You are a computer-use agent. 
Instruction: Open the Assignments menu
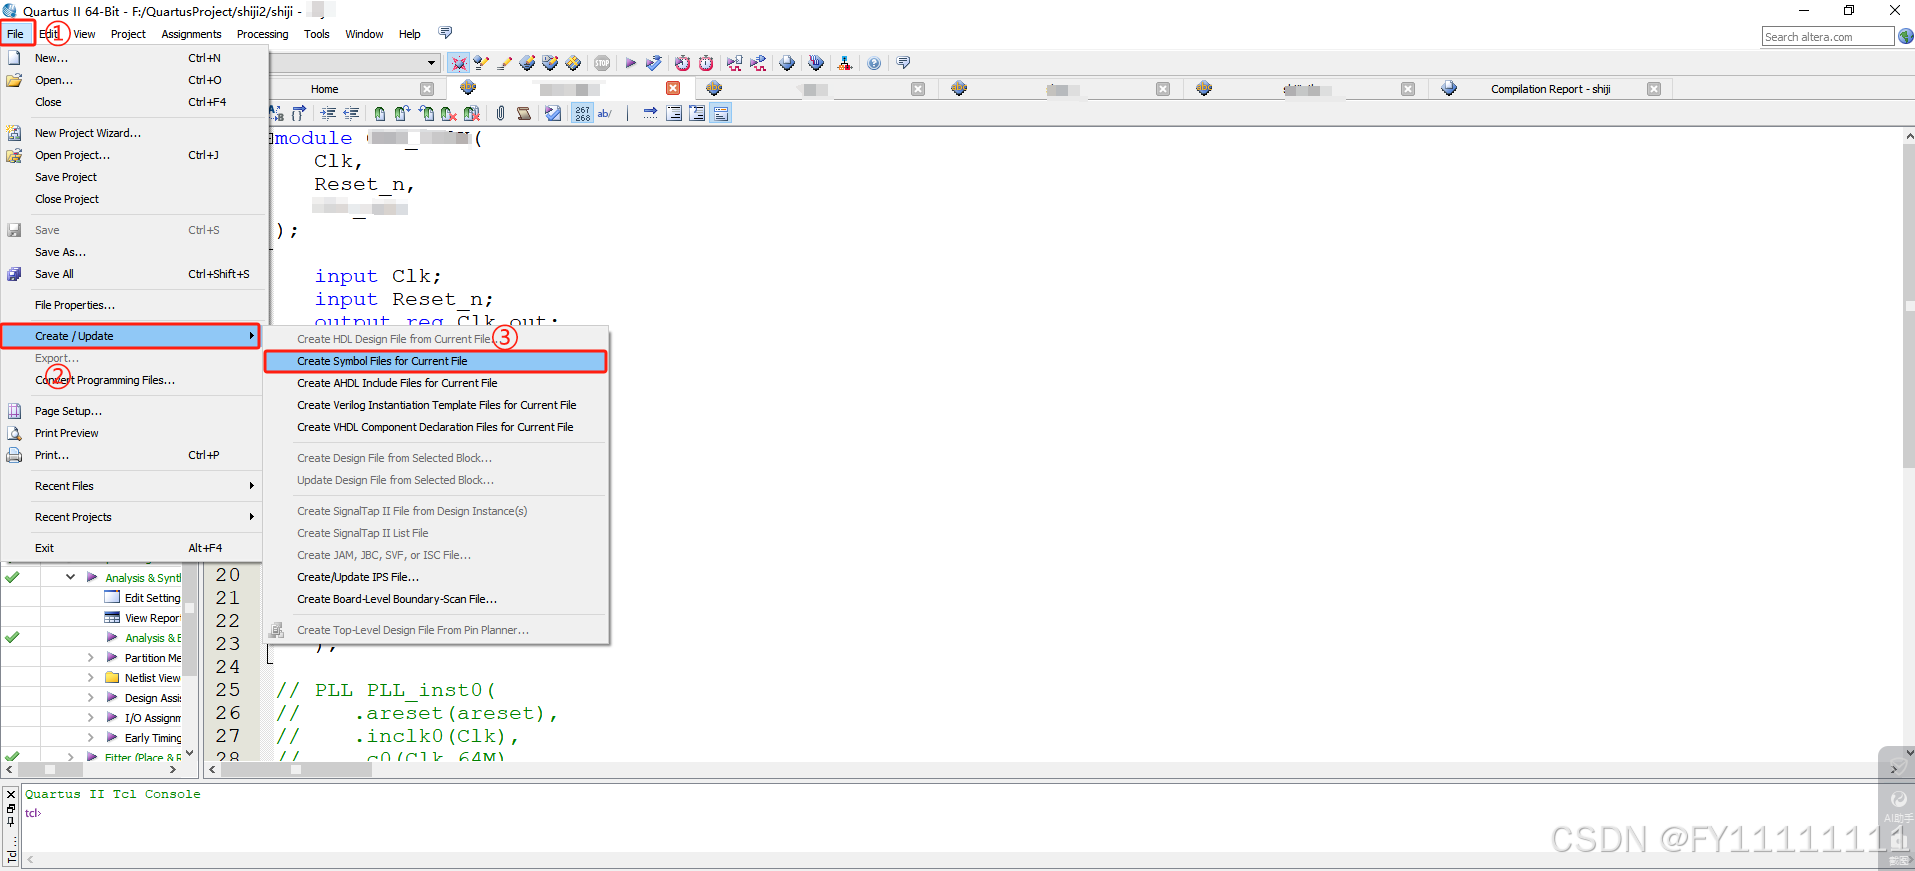click(x=191, y=34)
